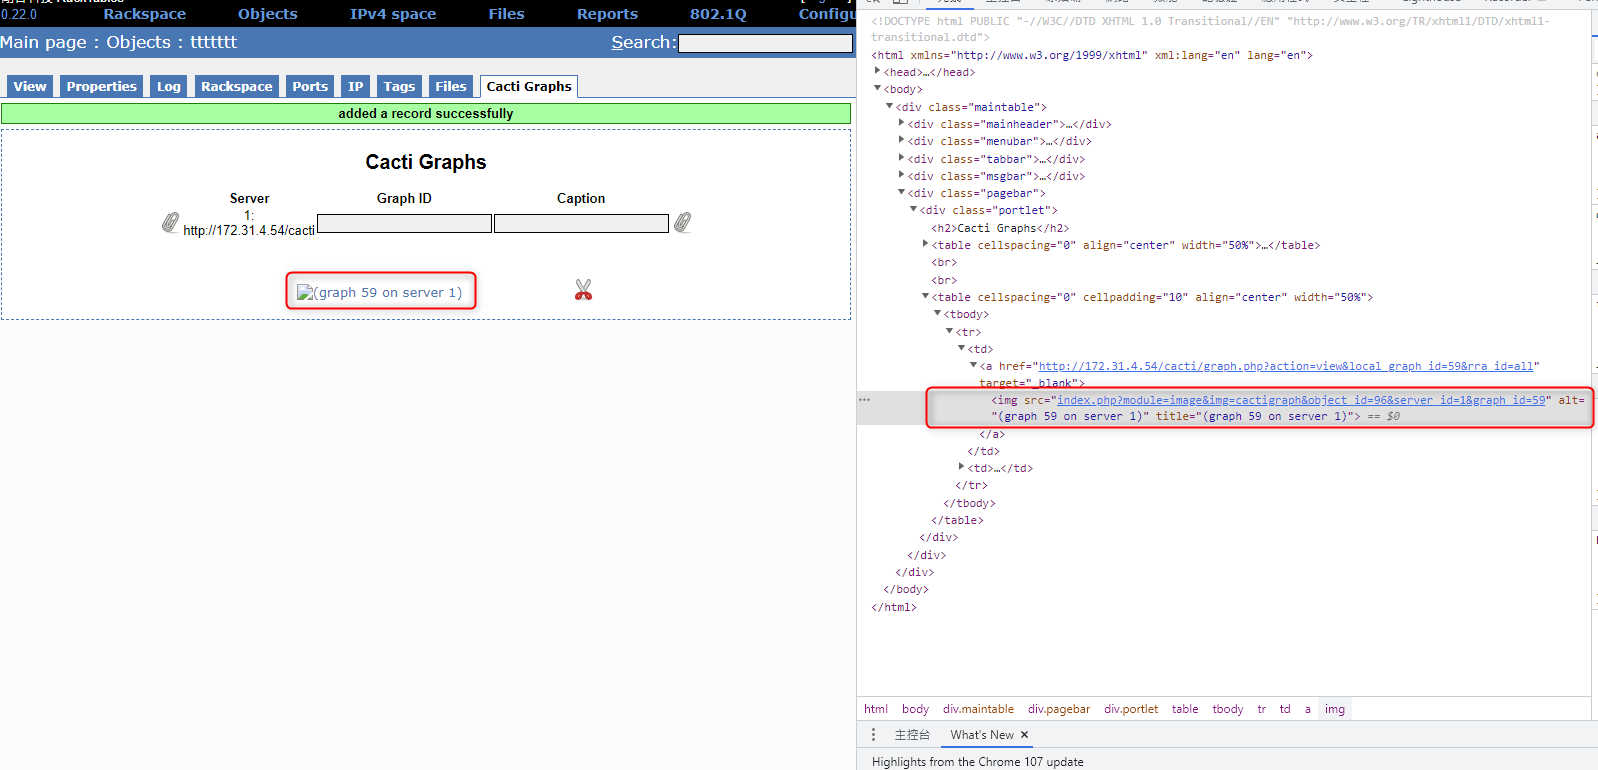The width and height of the screenshot is (1598, 770).
Task: Click the paperclip icon right of Caption field
Action: coord(682,222)
